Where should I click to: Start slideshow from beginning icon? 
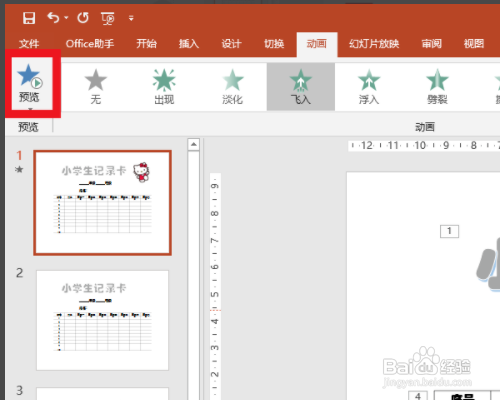[x=108, y=18]
